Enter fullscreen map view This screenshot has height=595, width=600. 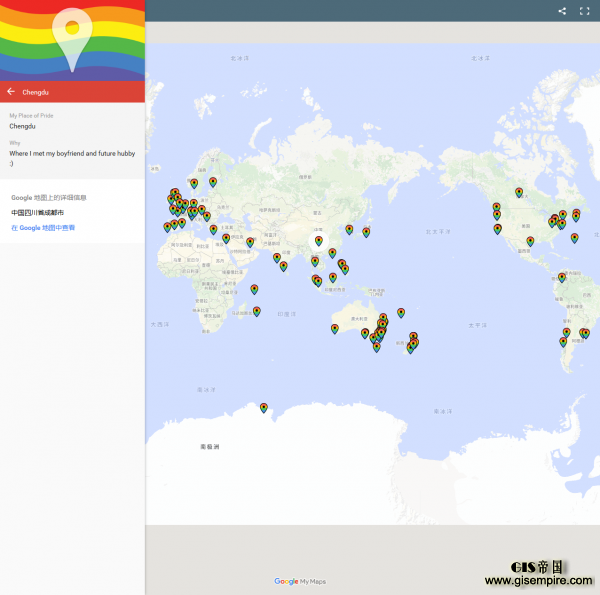[x=585, y=11]
